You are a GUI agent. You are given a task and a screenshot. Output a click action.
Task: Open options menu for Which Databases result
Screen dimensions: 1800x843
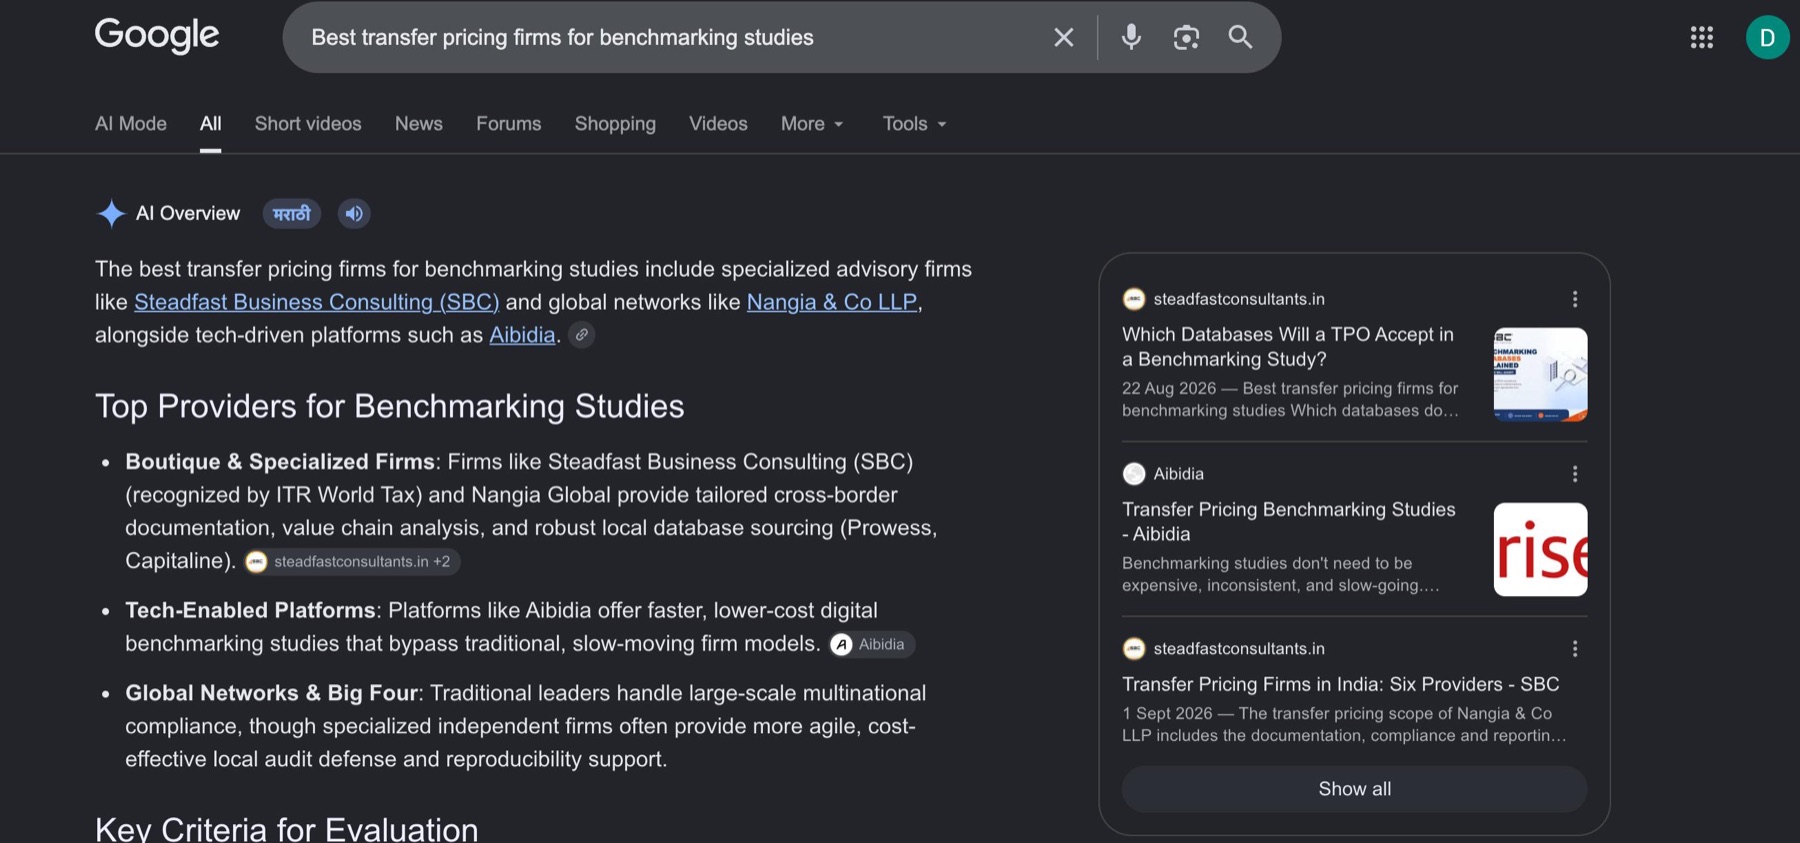1575,299
